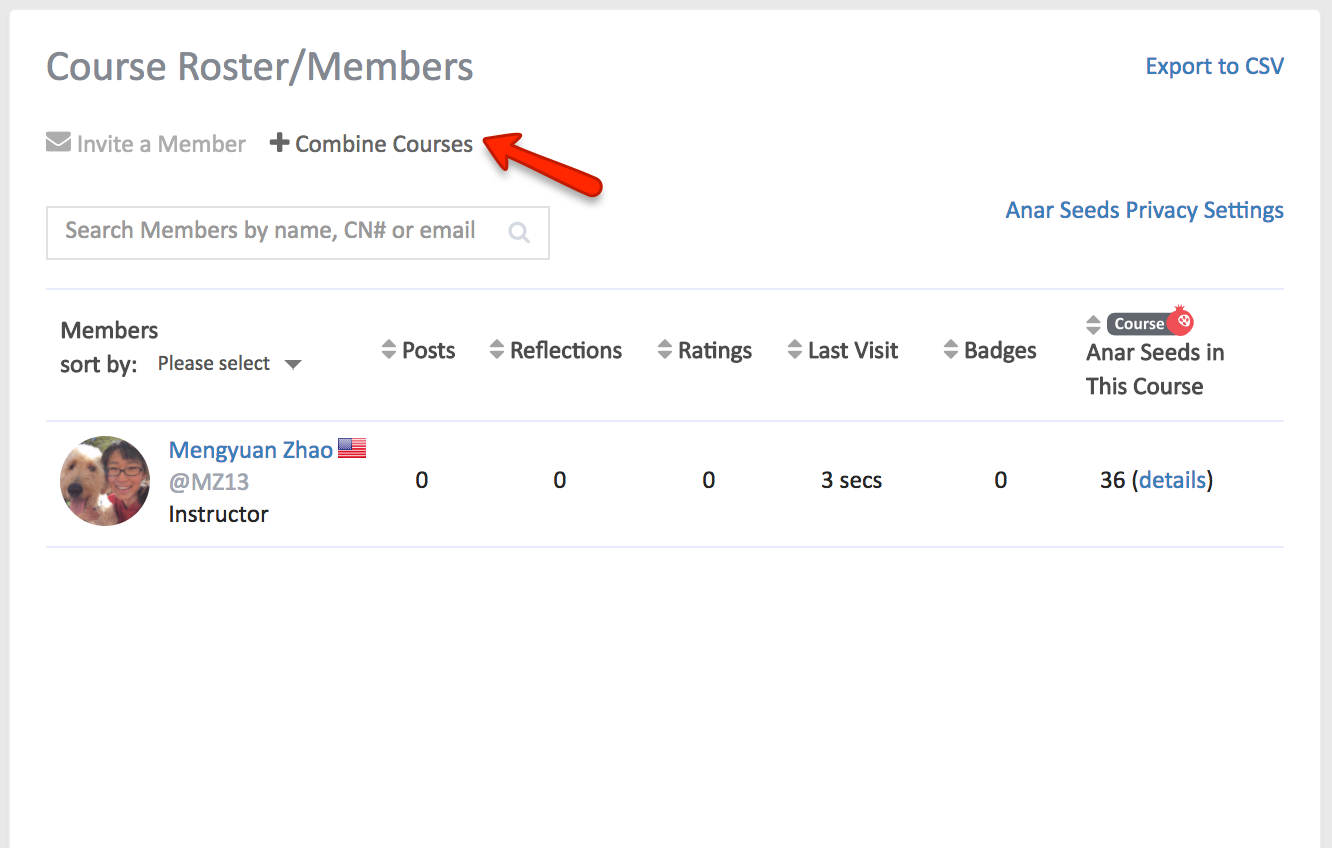Viewport: 1332px width, 848px height.
Task: Click the US flag next to Mengyuan Zhao
Action: pos(352,447)
